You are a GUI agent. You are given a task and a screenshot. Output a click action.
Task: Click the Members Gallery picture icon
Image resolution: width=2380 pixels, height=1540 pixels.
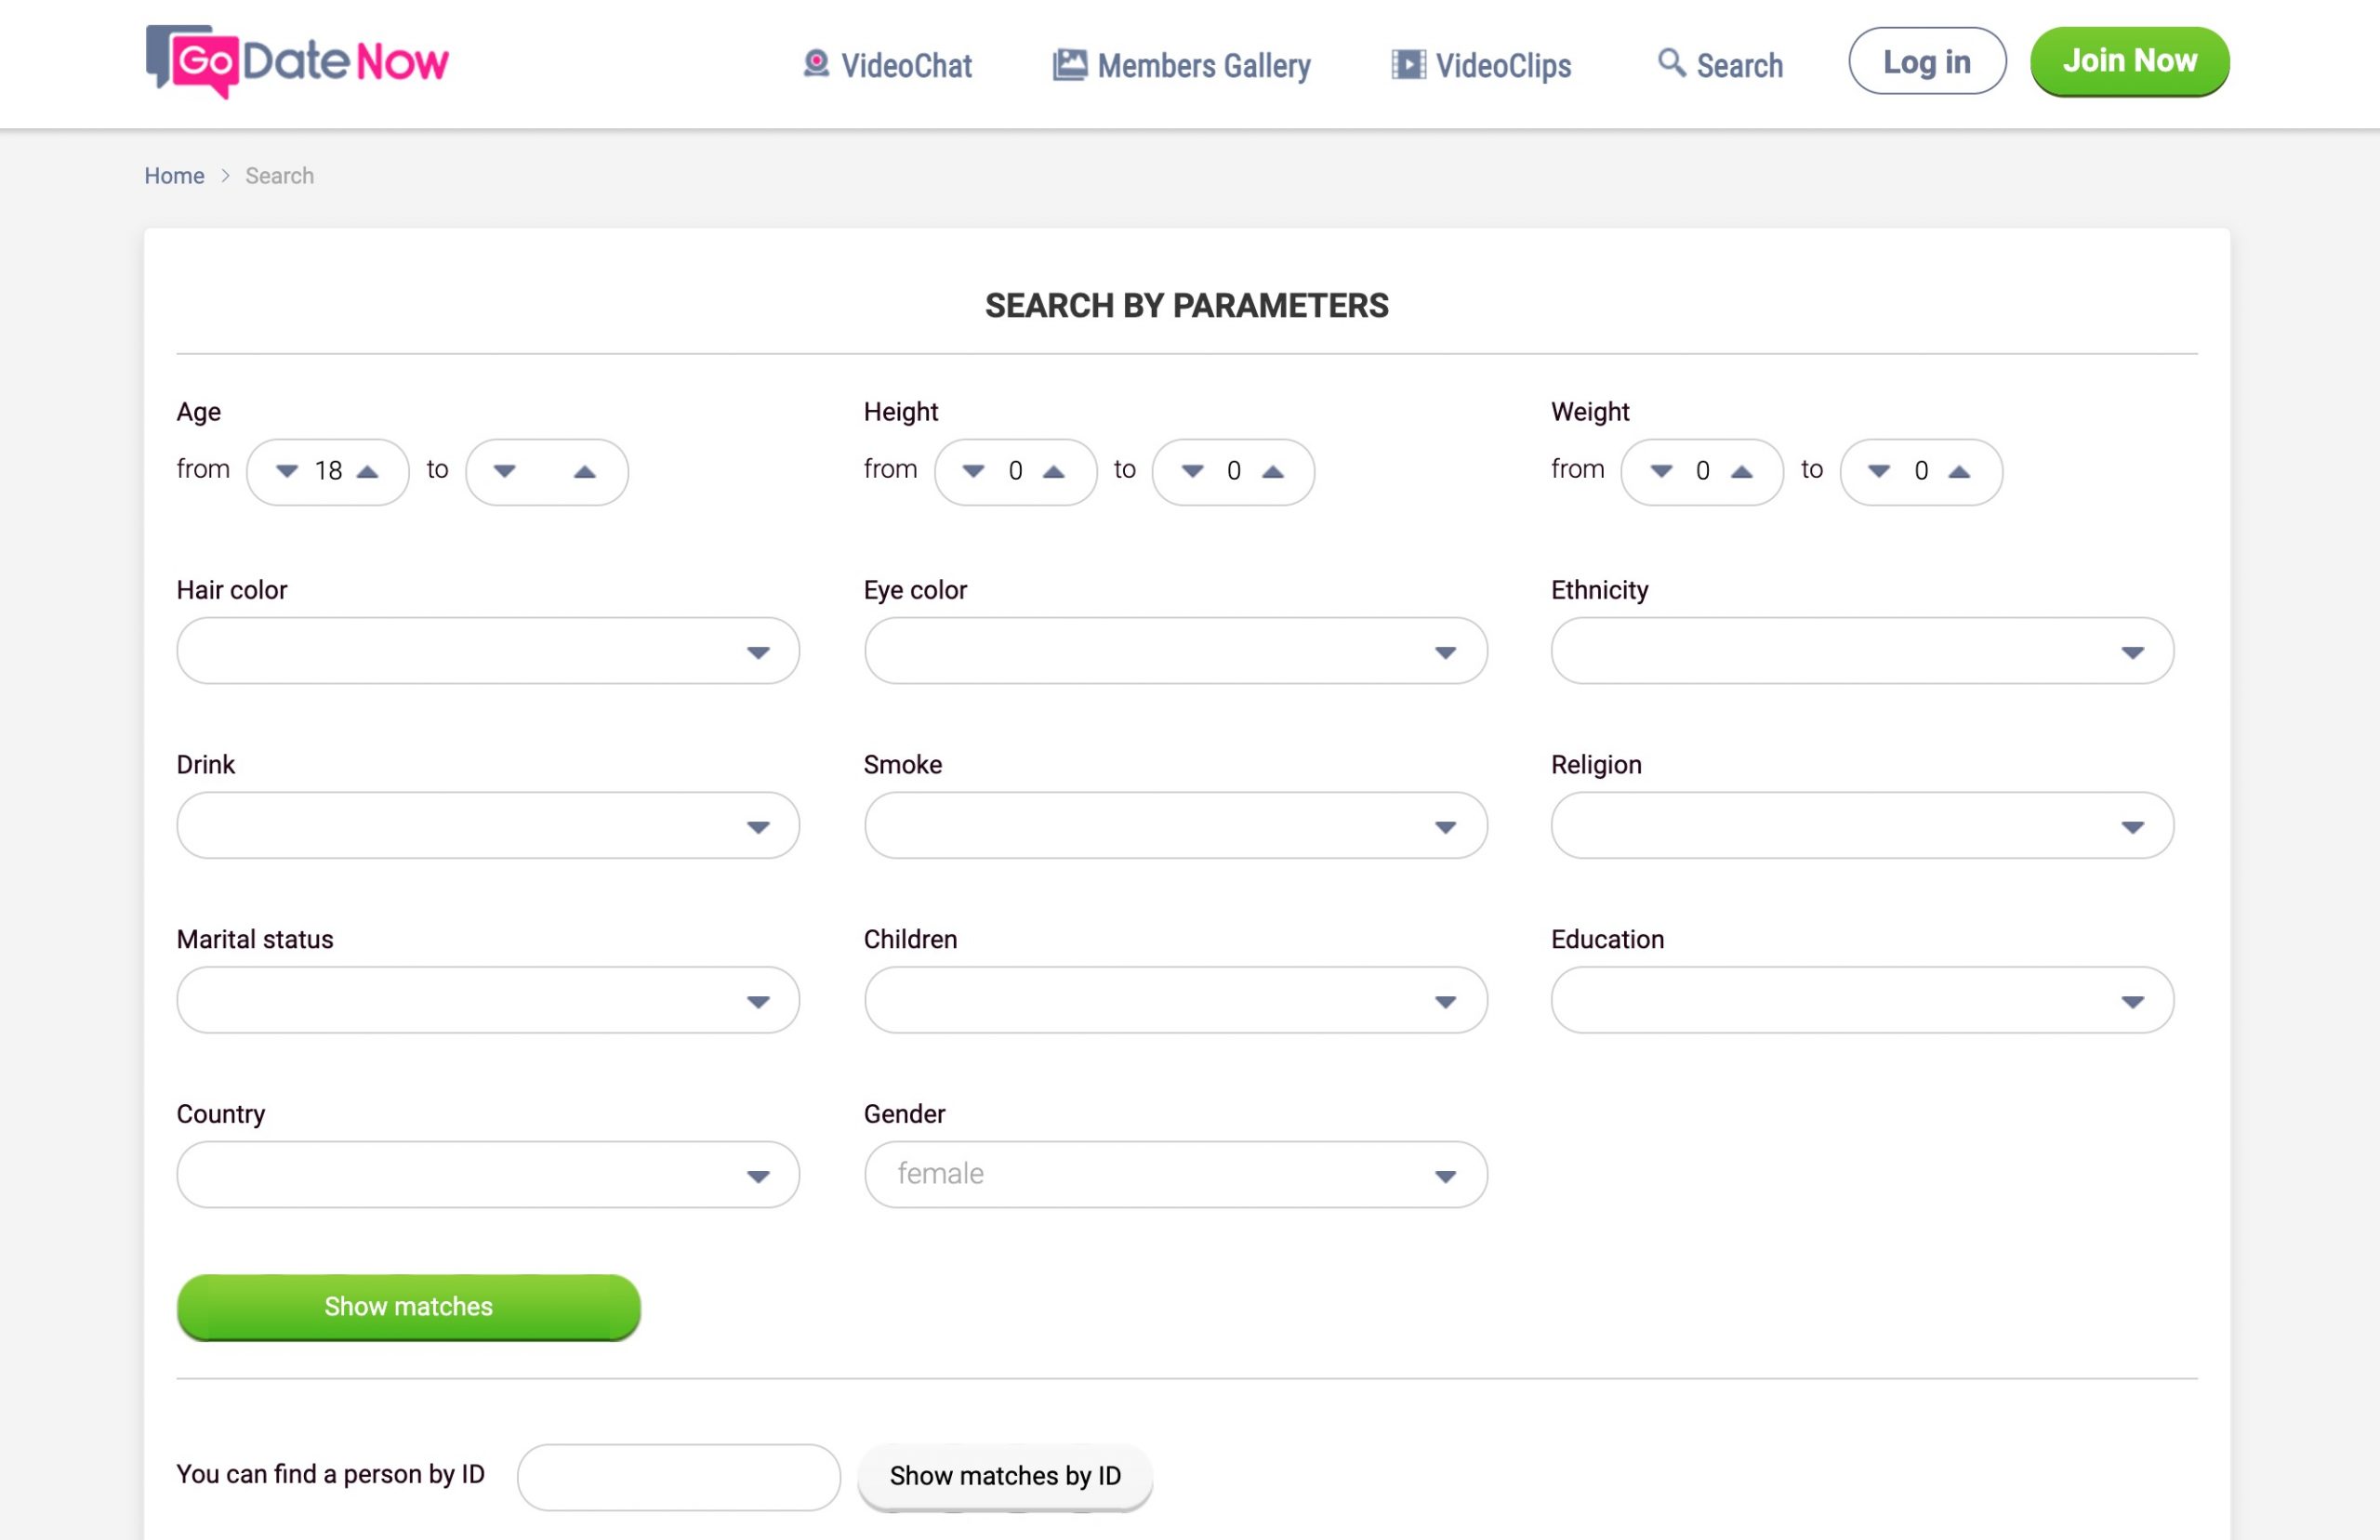pyautogui.click(x=1070, y=65)
